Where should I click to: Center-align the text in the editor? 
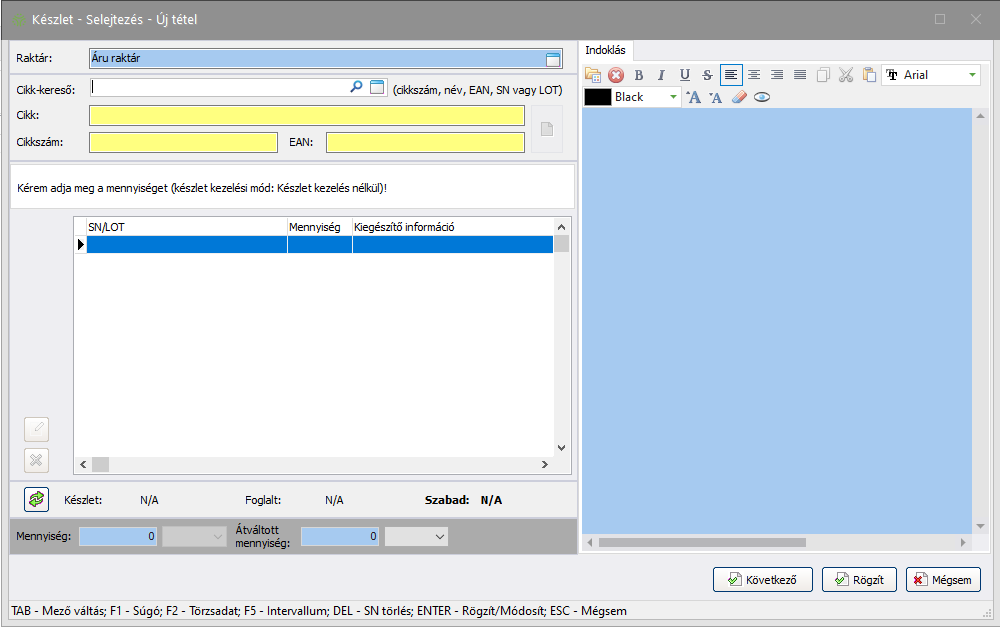pos(754,75)
